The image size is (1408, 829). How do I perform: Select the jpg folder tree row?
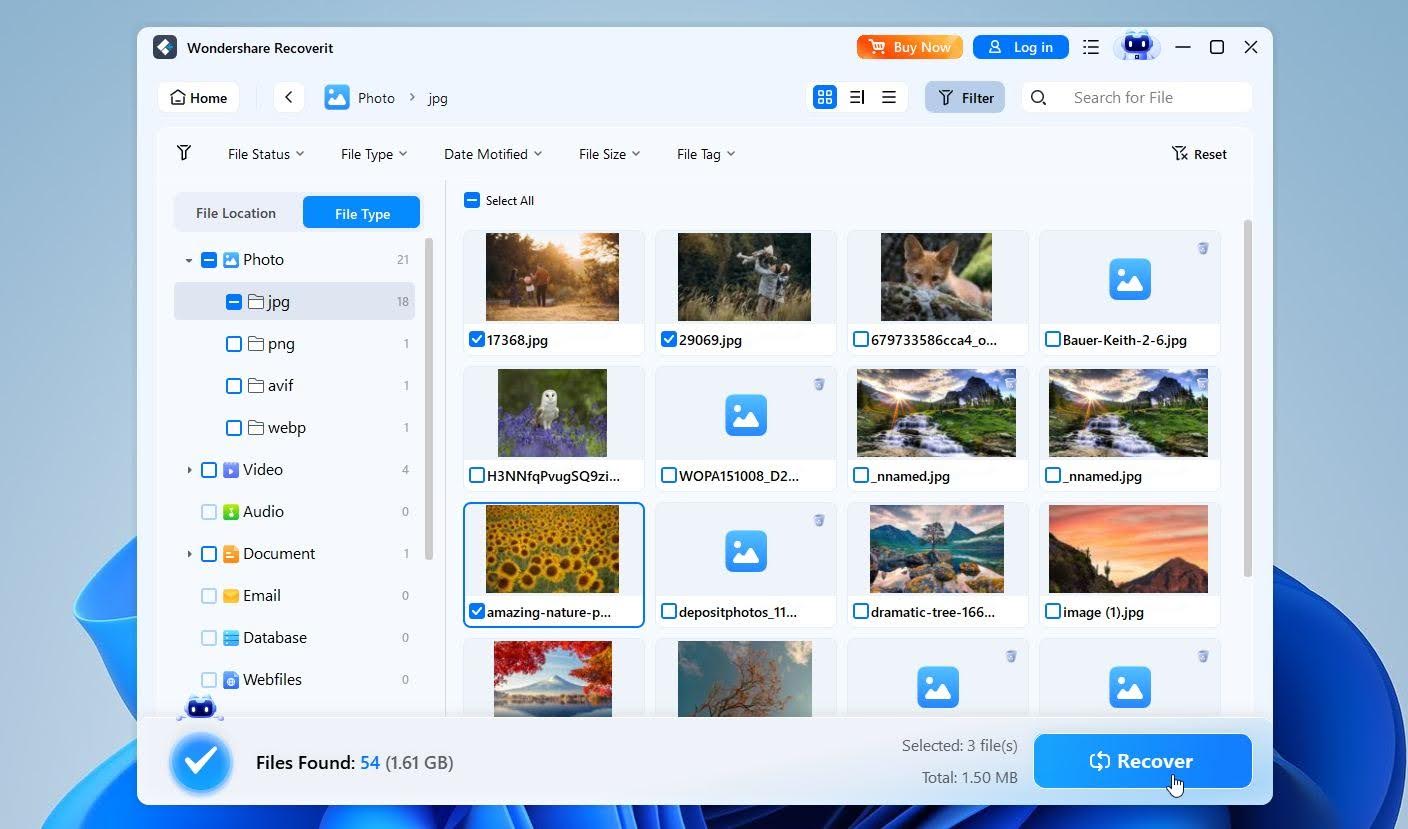pos(294,301)
